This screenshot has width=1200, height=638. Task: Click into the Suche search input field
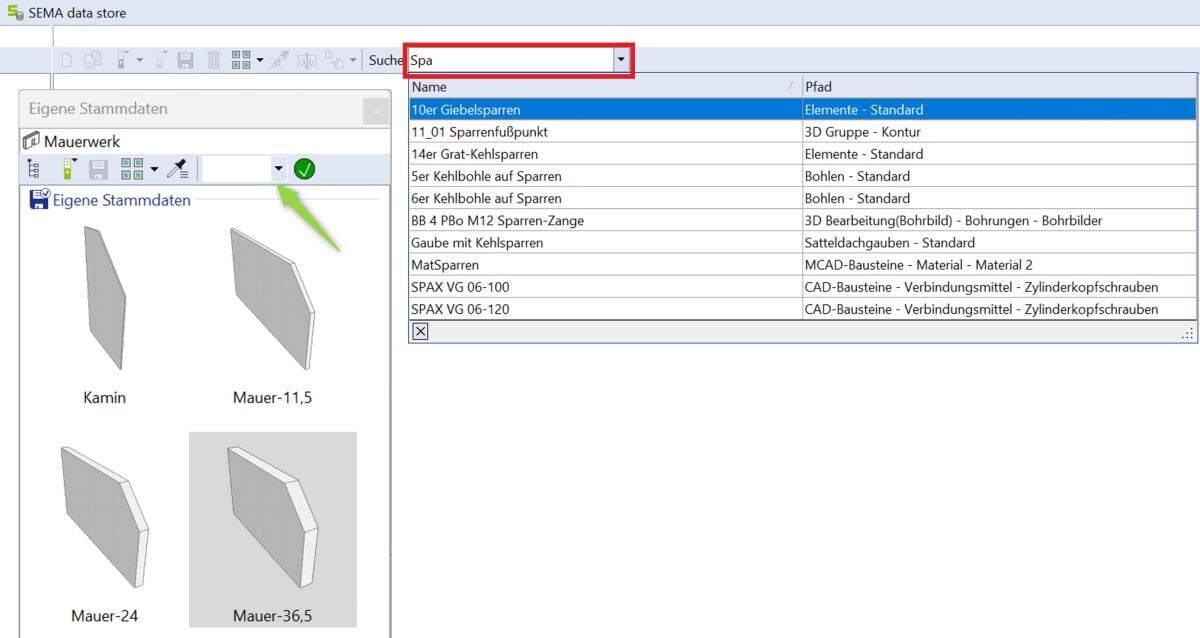tap(508, 60)
